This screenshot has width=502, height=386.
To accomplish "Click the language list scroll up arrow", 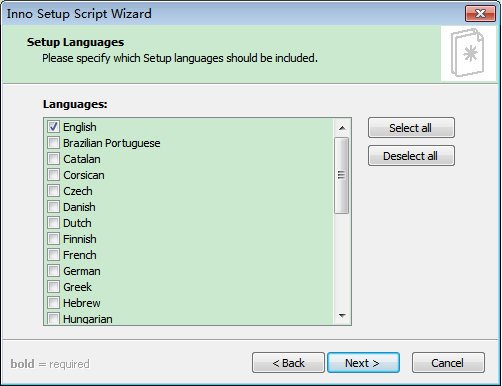I will [342, 128].
